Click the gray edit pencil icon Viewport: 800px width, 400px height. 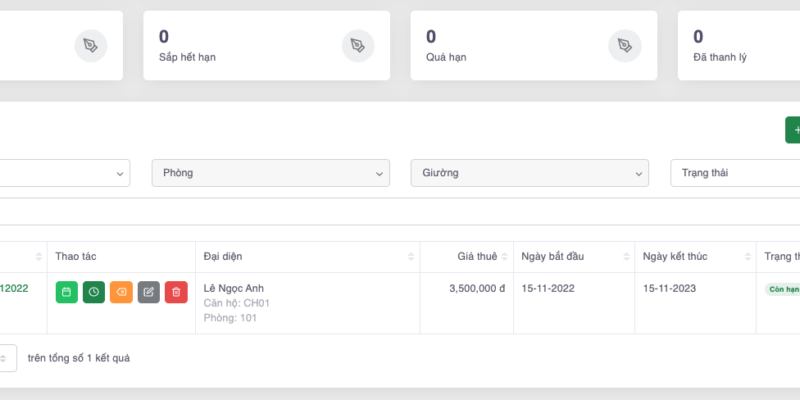pyautogui.click(x=149, y=292)
